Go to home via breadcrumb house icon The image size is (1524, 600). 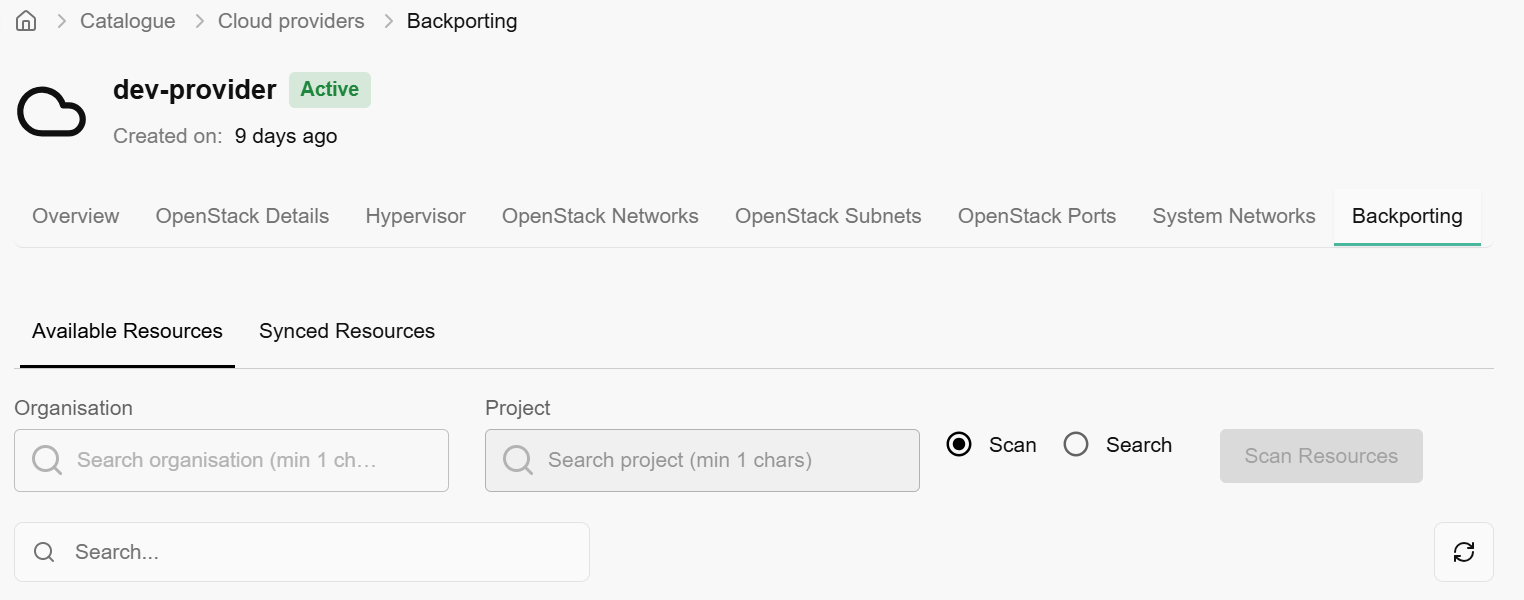pyautogui.click(x=26, y=21)
